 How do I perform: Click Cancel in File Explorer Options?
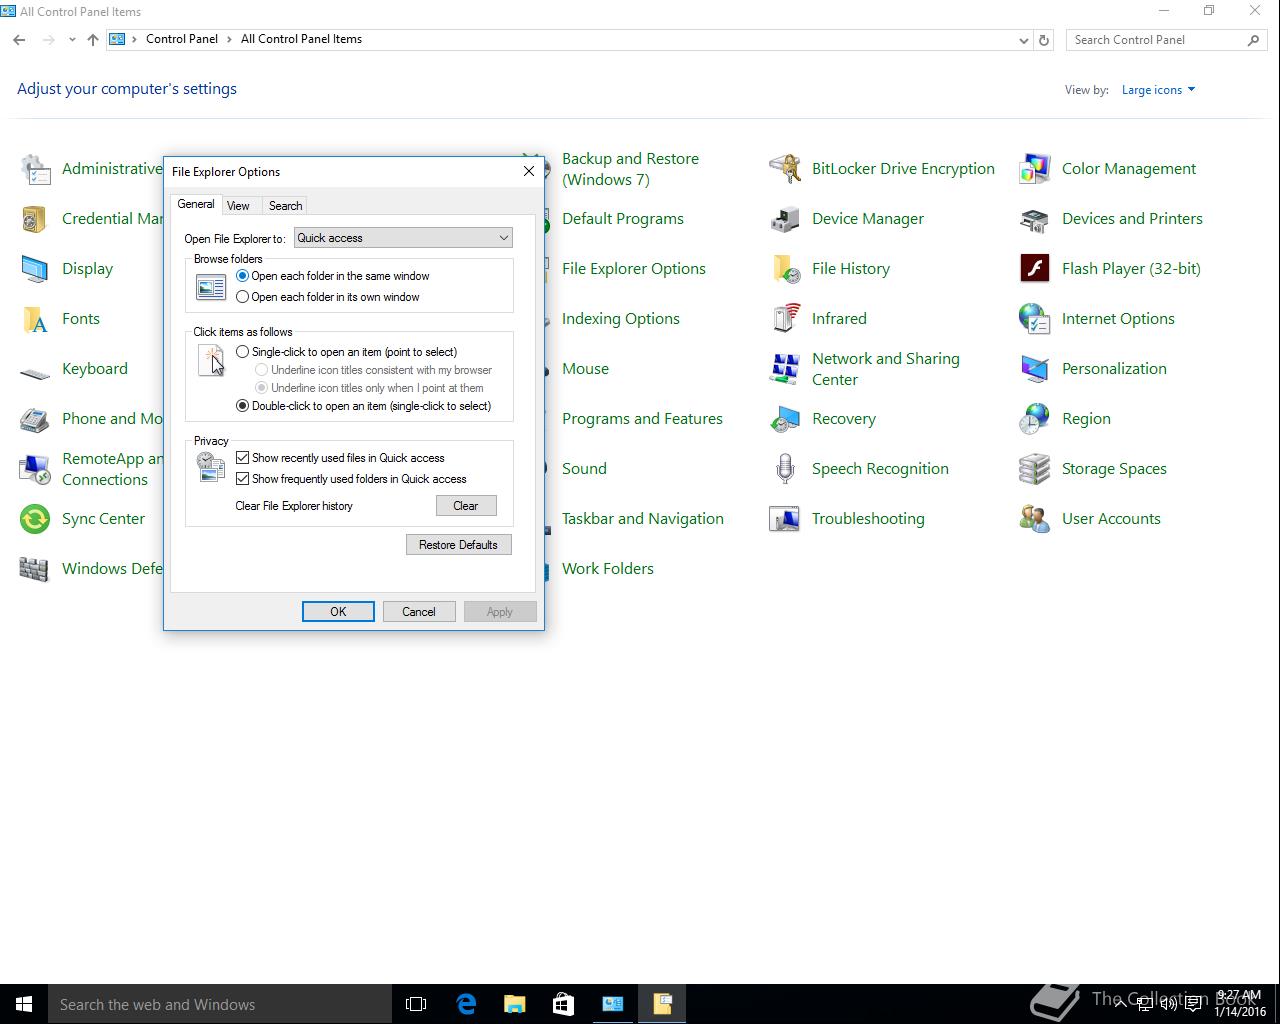tap(419, 612)
